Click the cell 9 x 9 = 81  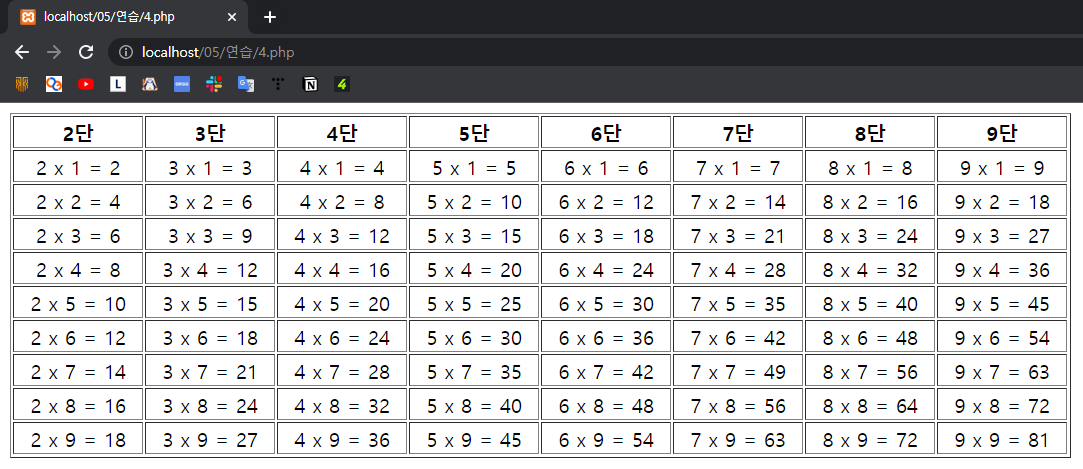click(x=1002, y=439)
